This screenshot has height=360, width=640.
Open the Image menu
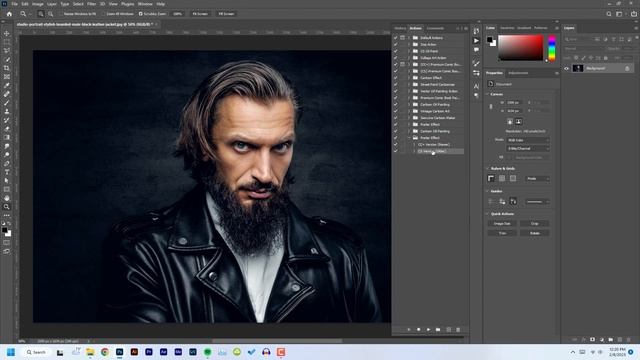(x=38, y=4)
